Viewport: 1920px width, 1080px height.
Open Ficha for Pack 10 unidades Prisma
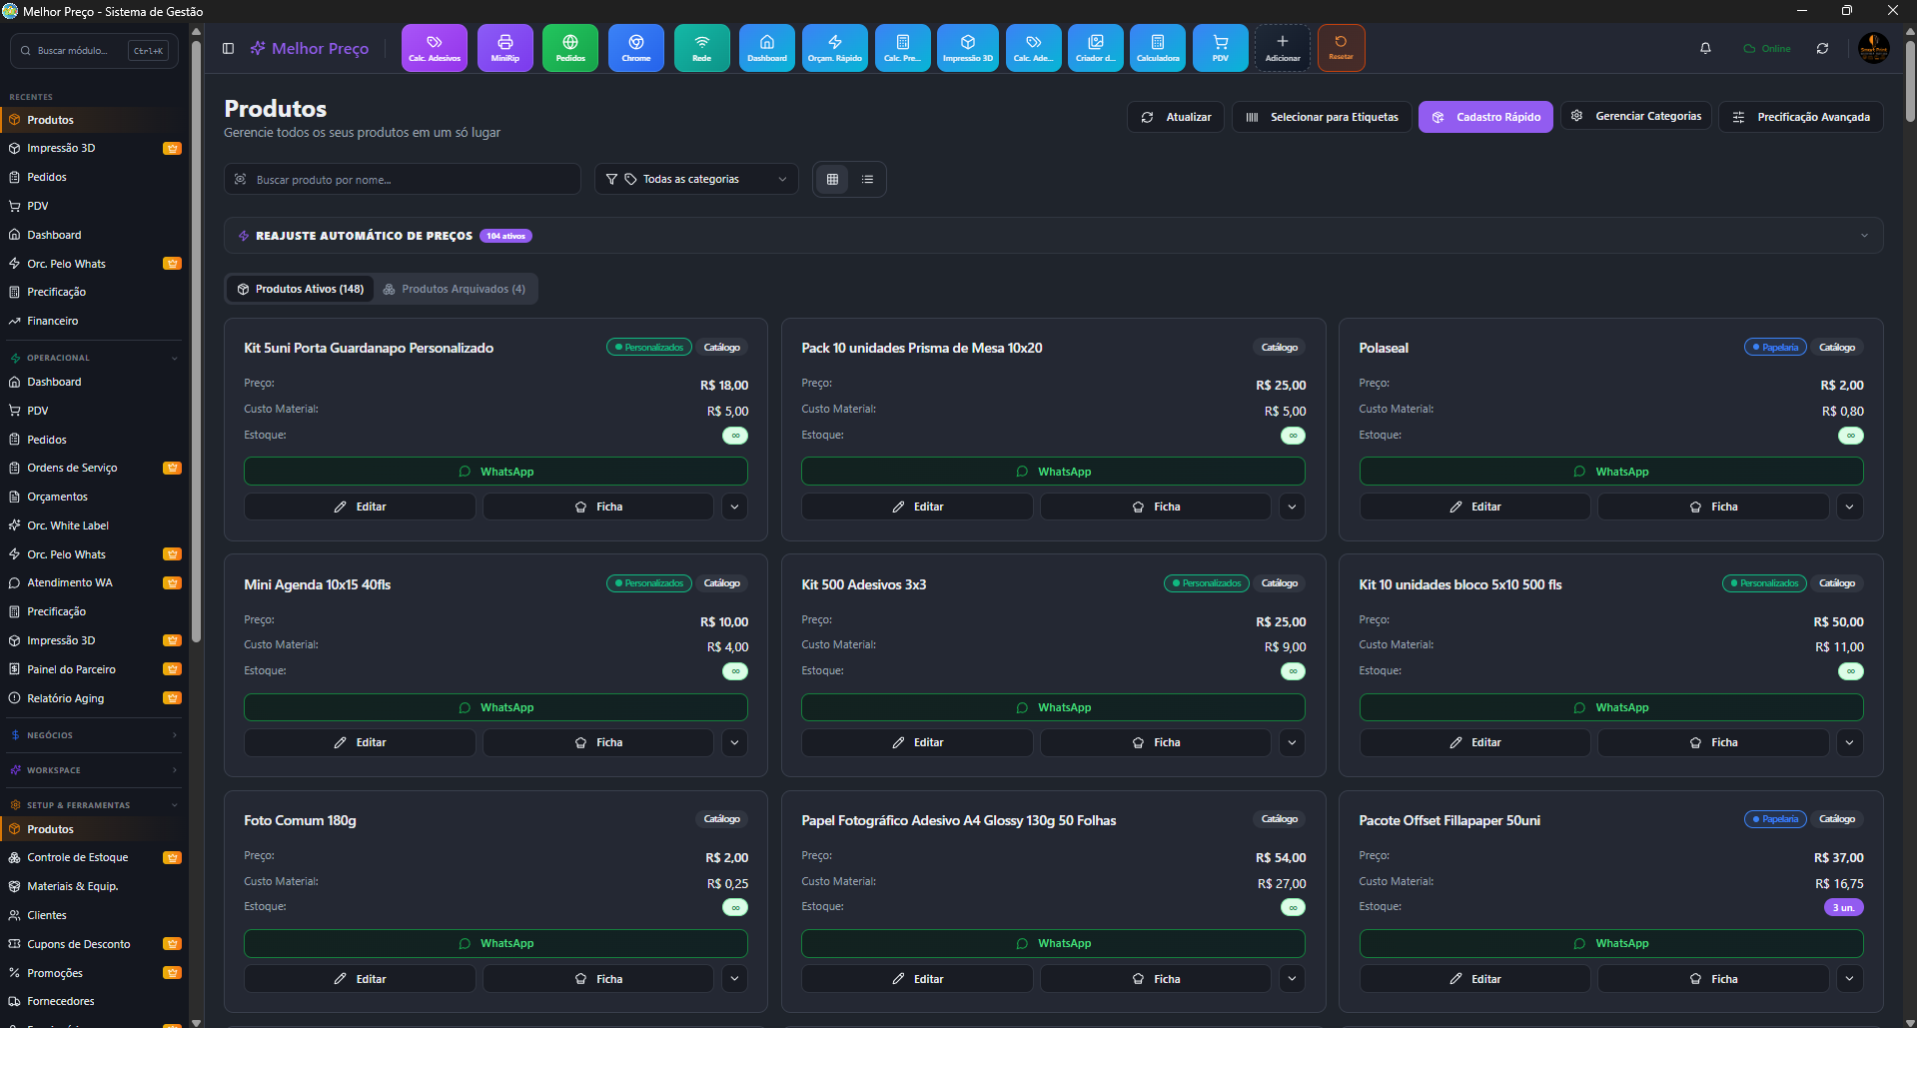click(x=1155, y=507)
